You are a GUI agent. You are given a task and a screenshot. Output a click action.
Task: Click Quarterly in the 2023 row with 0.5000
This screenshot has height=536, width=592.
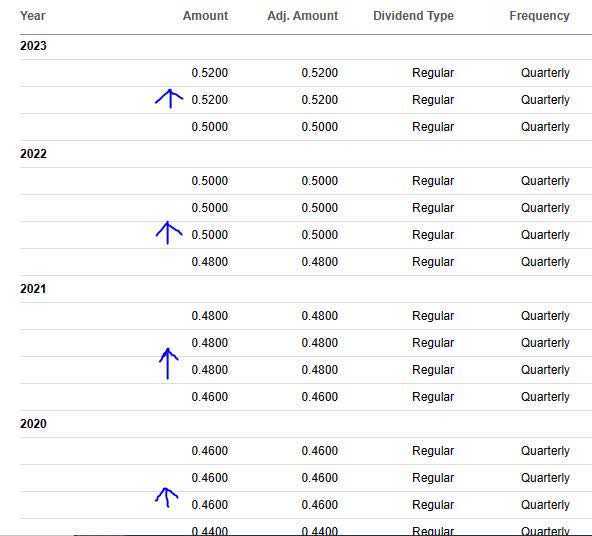click(545, 127)
